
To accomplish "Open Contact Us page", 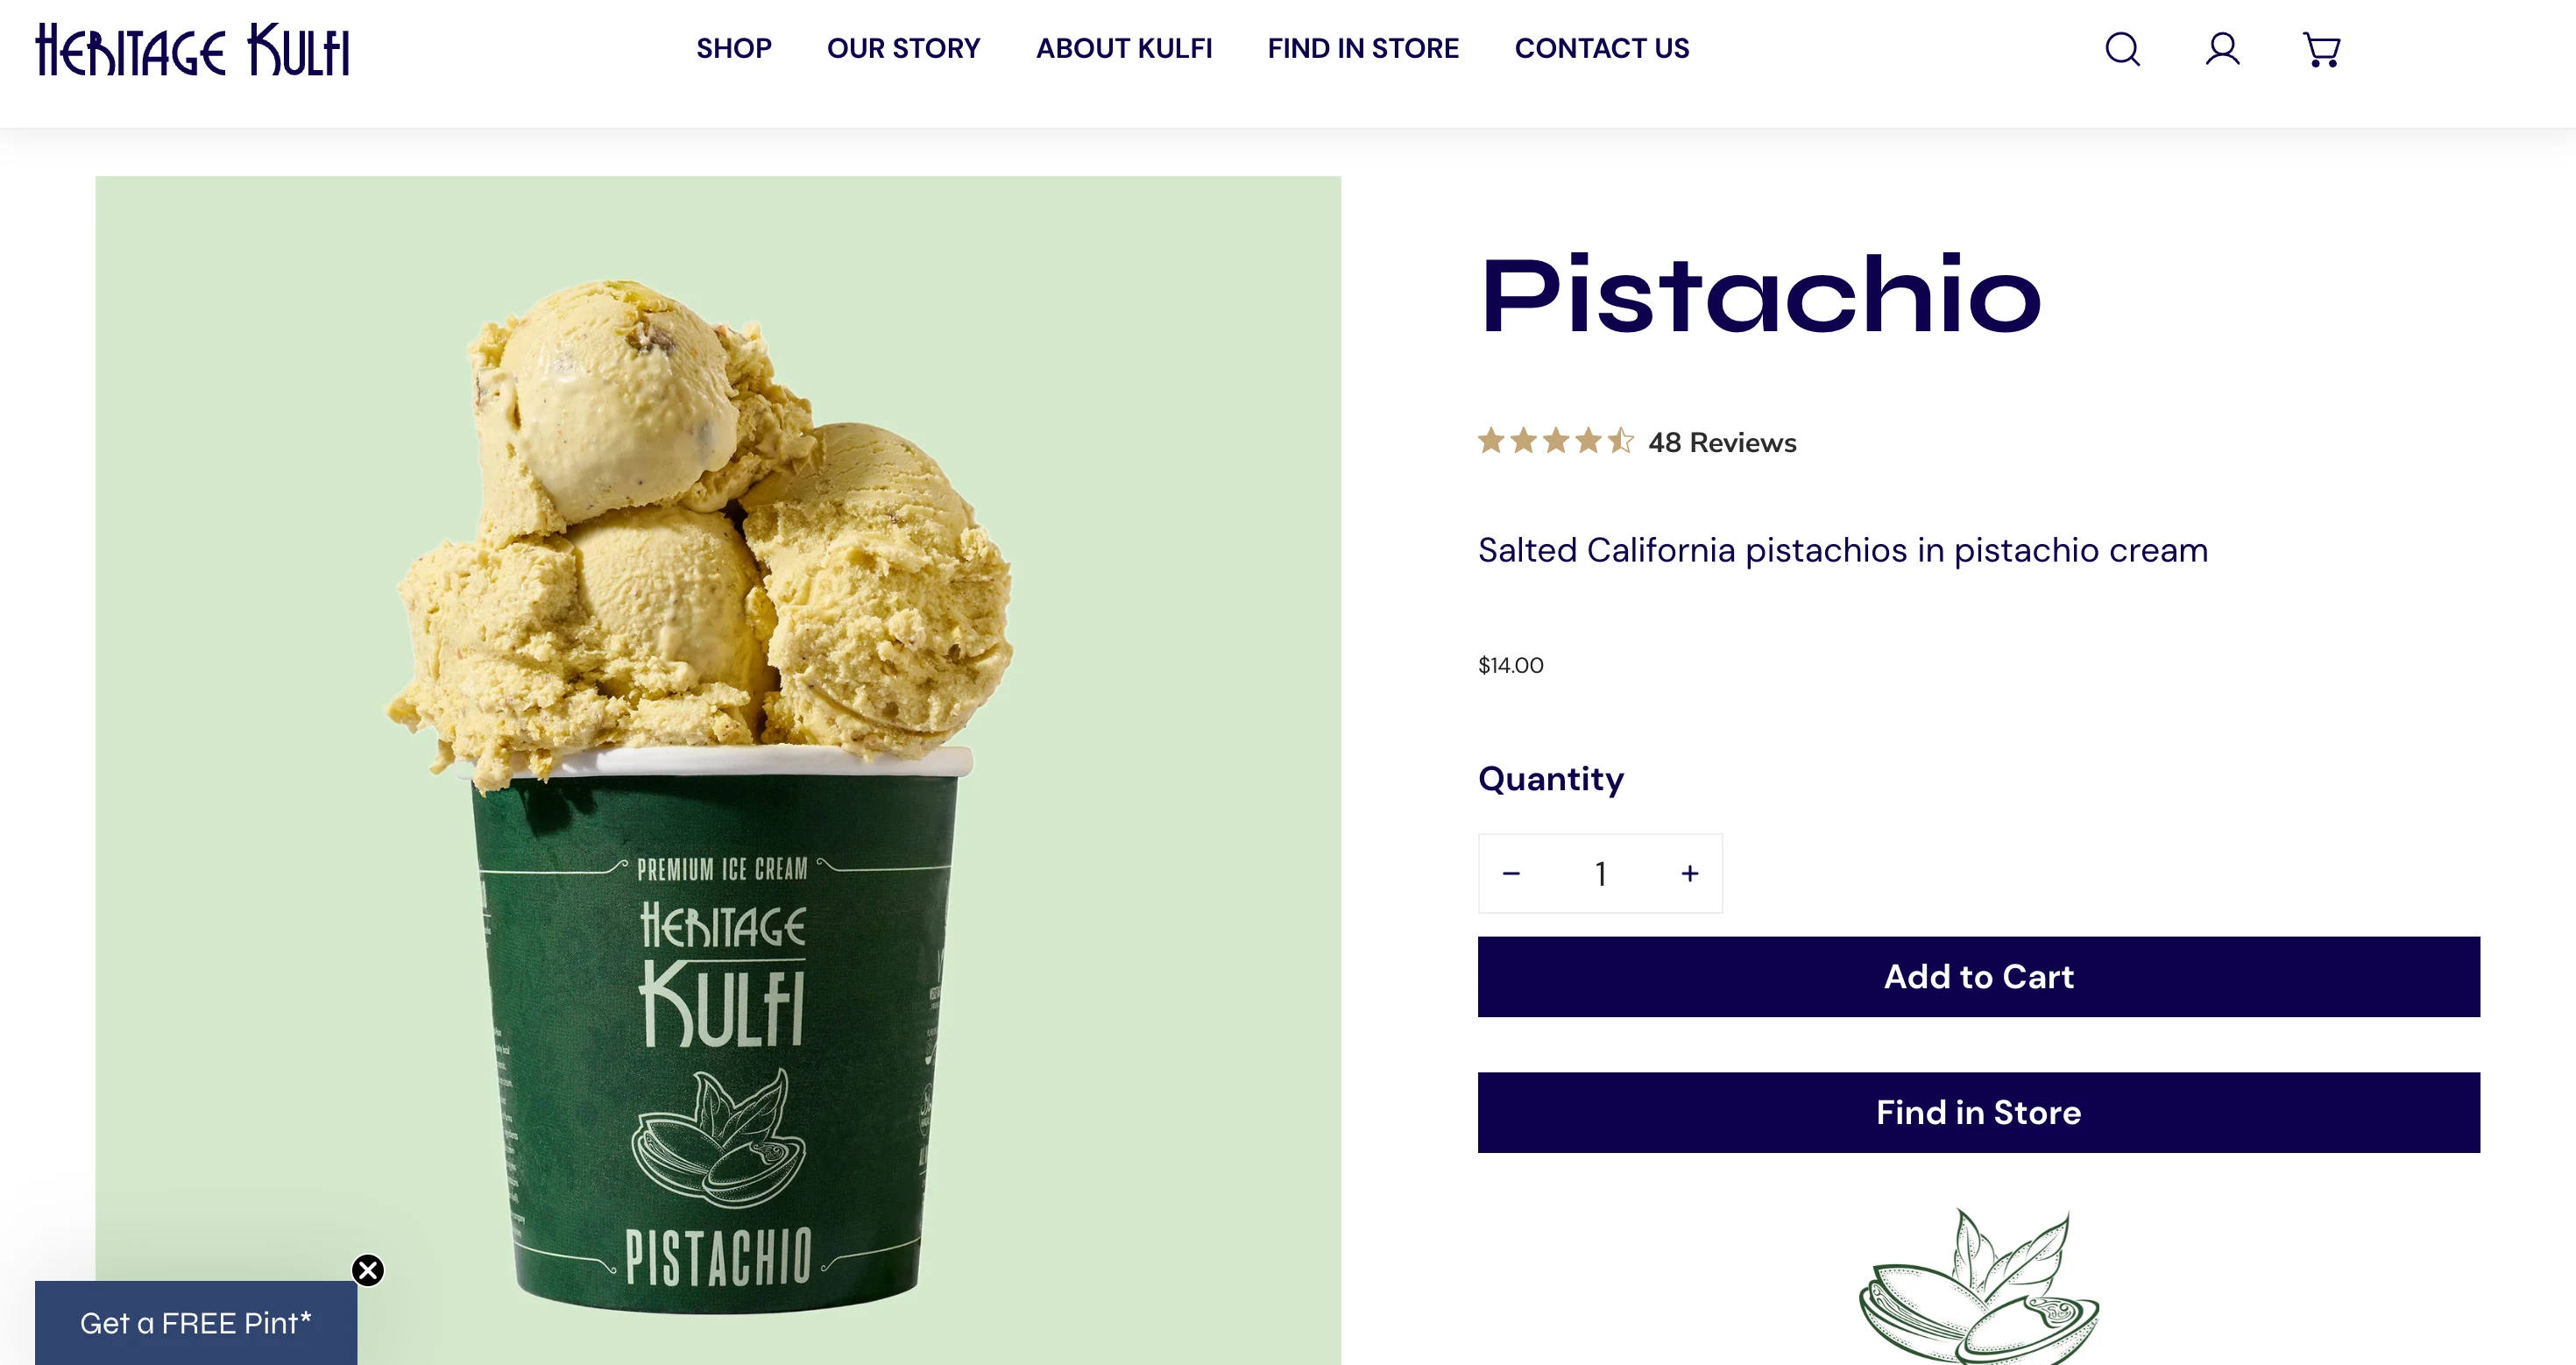I will coord(1602,48).
